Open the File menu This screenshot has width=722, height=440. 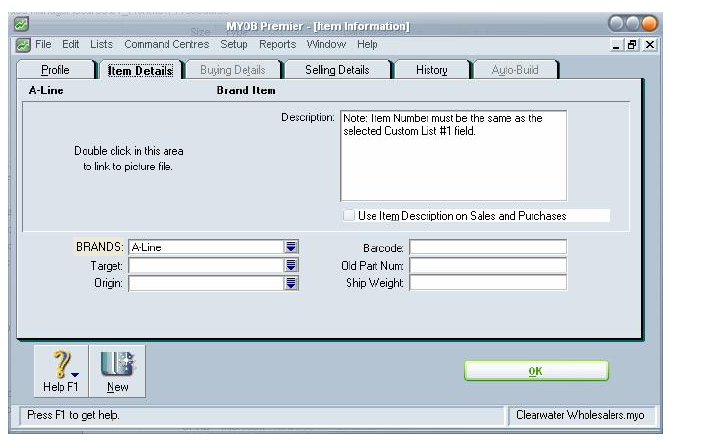click(x=43, y=44)
